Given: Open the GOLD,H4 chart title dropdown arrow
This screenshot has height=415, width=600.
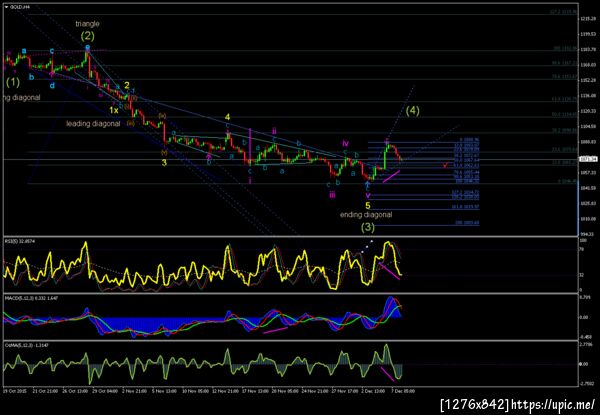Looking at the screenshot, I should tap(7, 7).
